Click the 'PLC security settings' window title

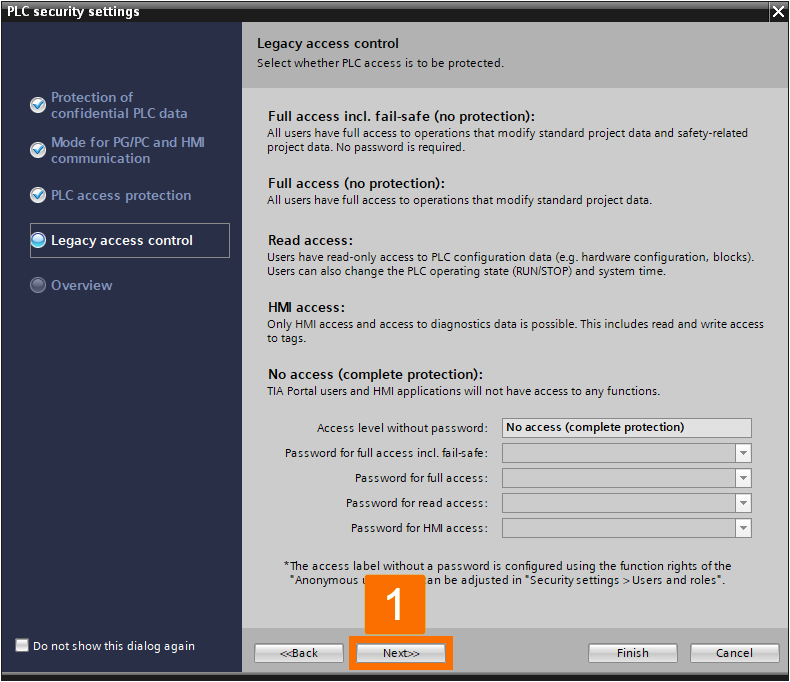73,12
